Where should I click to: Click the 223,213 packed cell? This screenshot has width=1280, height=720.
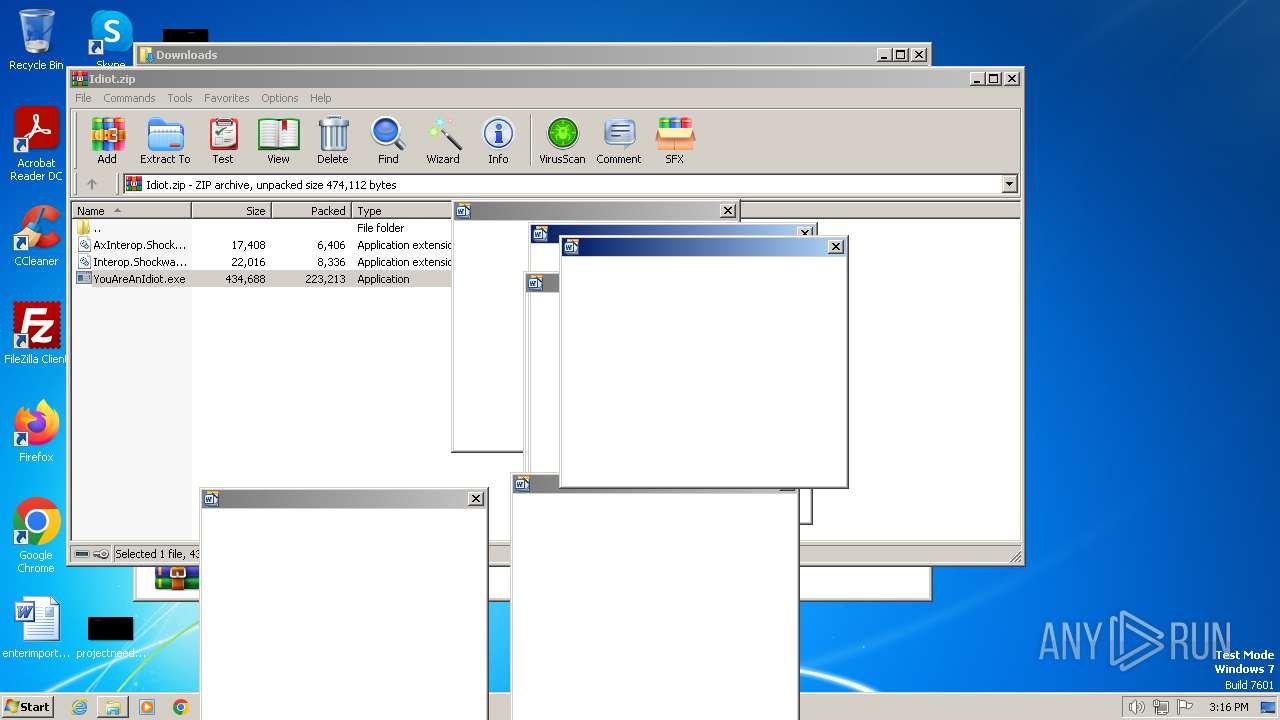click(325, 279)
